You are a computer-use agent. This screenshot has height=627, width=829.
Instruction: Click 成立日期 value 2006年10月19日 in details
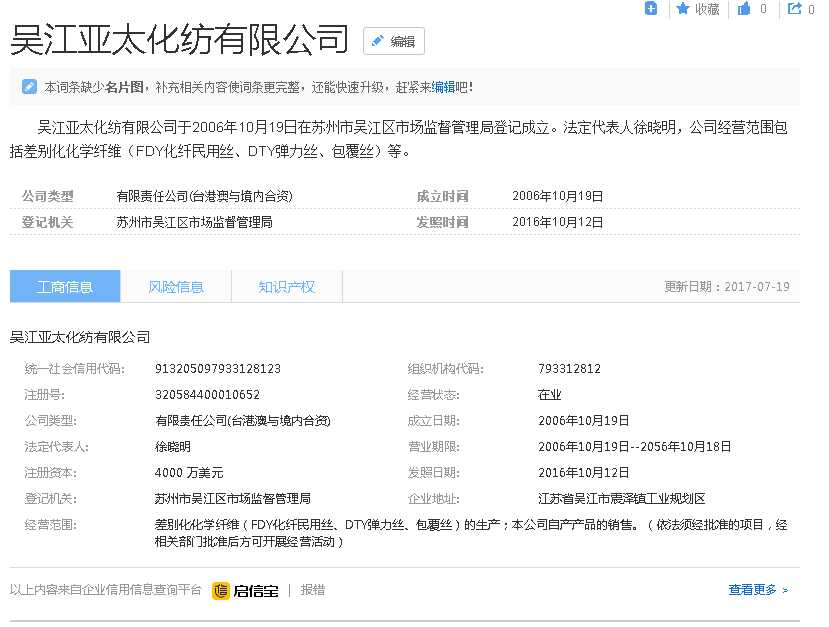[584, 421]
